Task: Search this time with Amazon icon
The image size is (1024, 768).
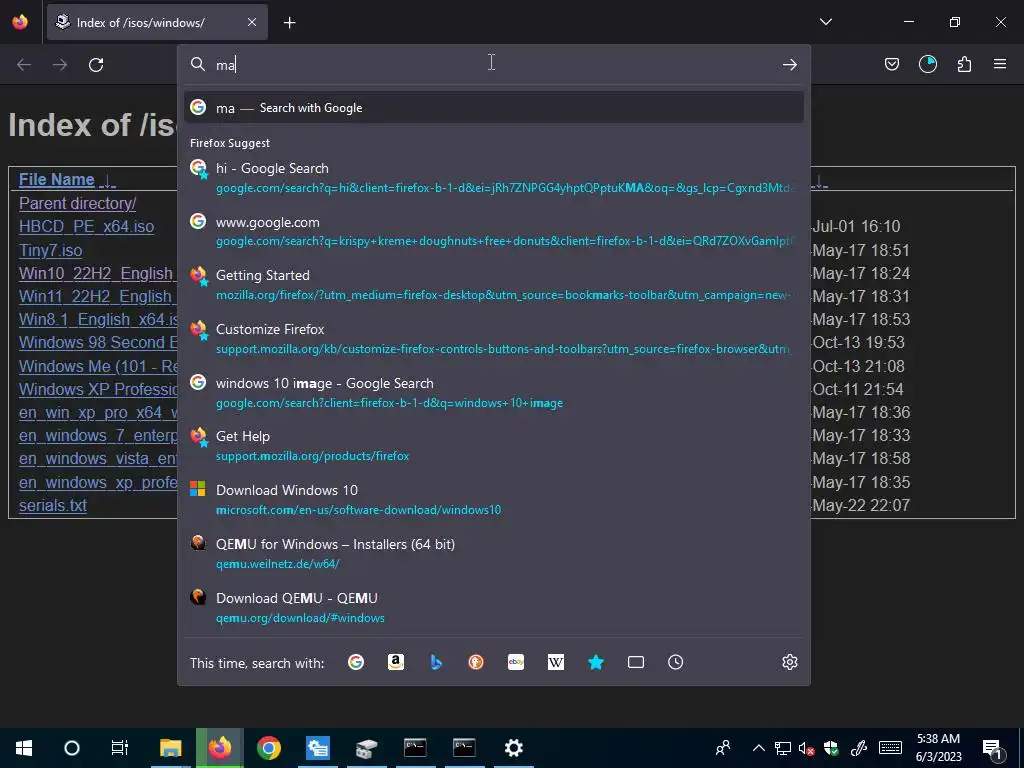Action: point(396,662)
